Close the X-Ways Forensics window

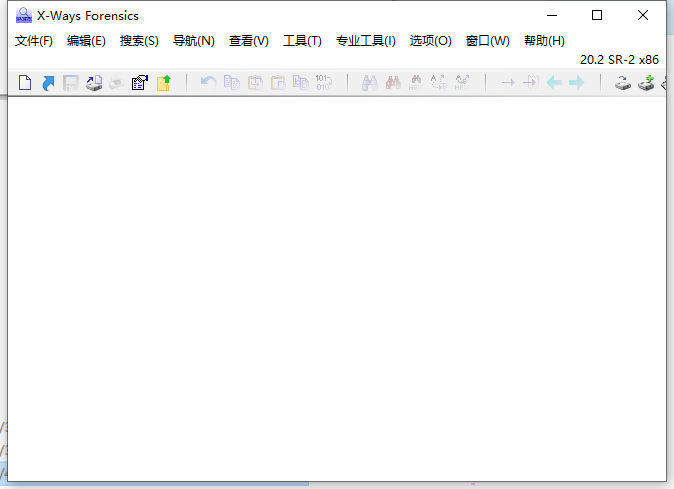[x=643, y=15]
